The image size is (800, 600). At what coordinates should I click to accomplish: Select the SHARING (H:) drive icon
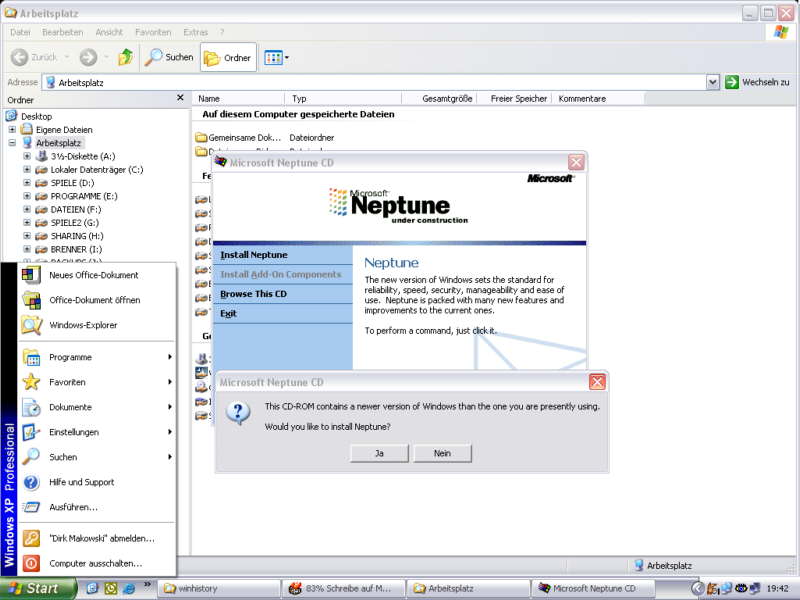click(x=41, y=236)
